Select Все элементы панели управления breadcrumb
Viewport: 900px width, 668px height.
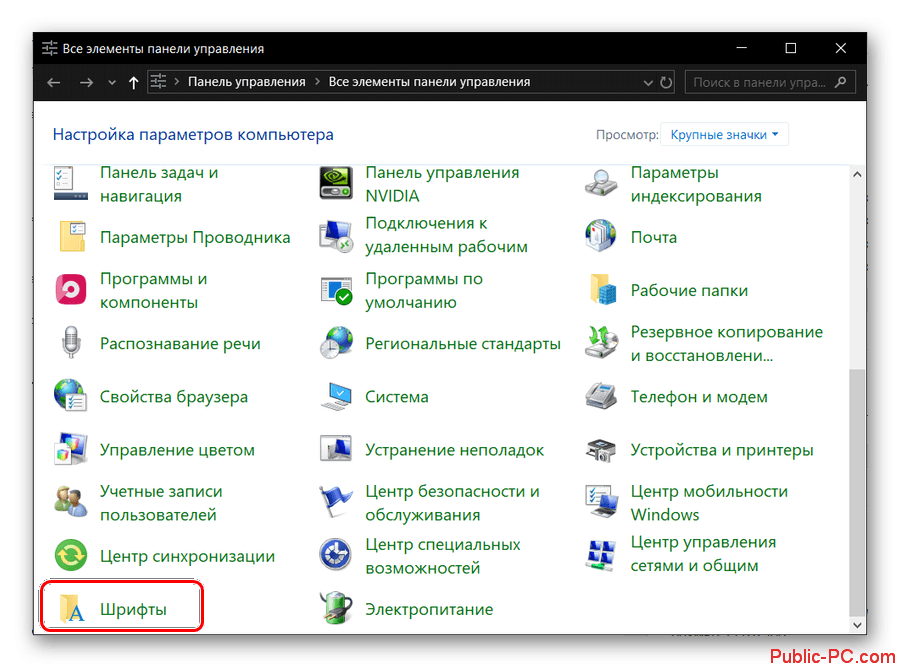429,82
